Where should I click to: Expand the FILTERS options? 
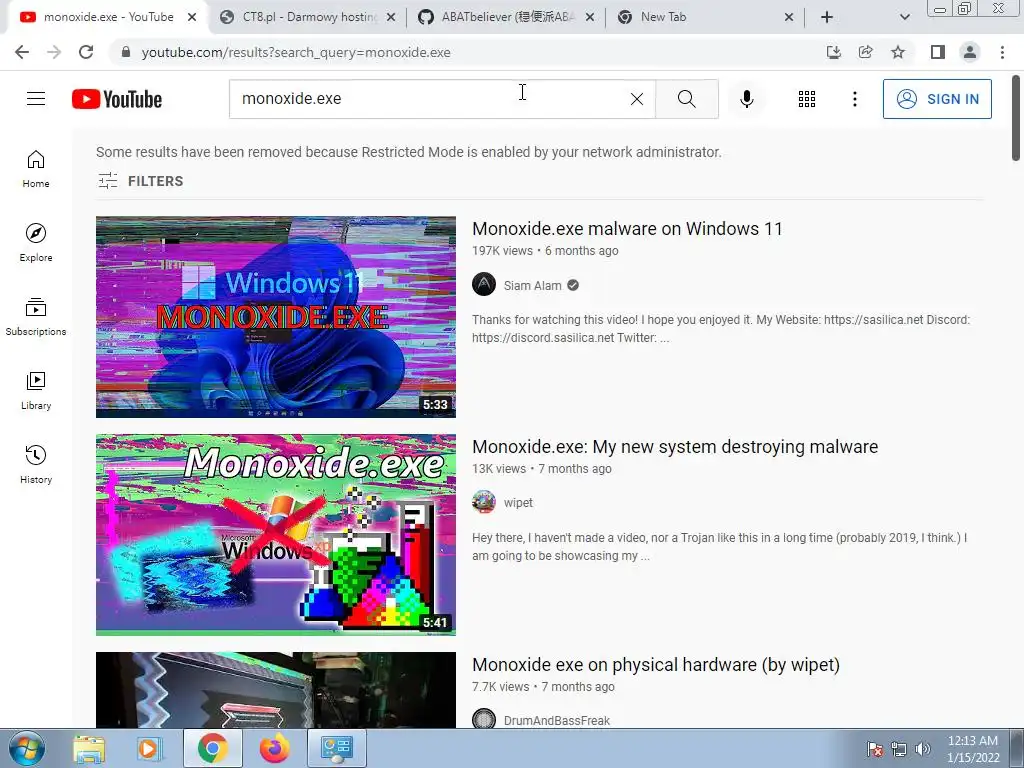click(140, 181)
